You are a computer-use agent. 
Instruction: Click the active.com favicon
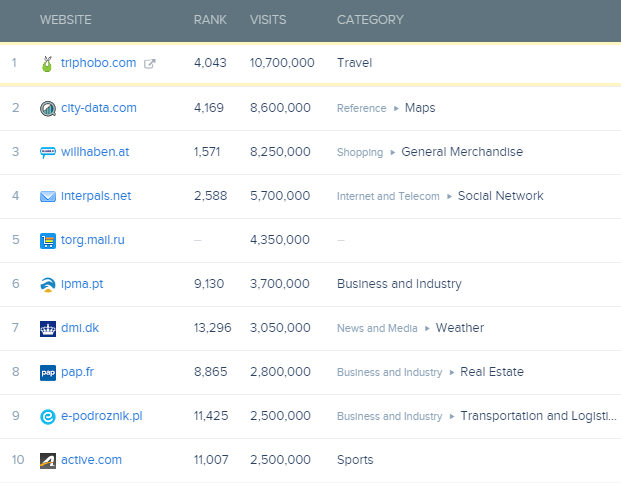[x=48, y=460]
